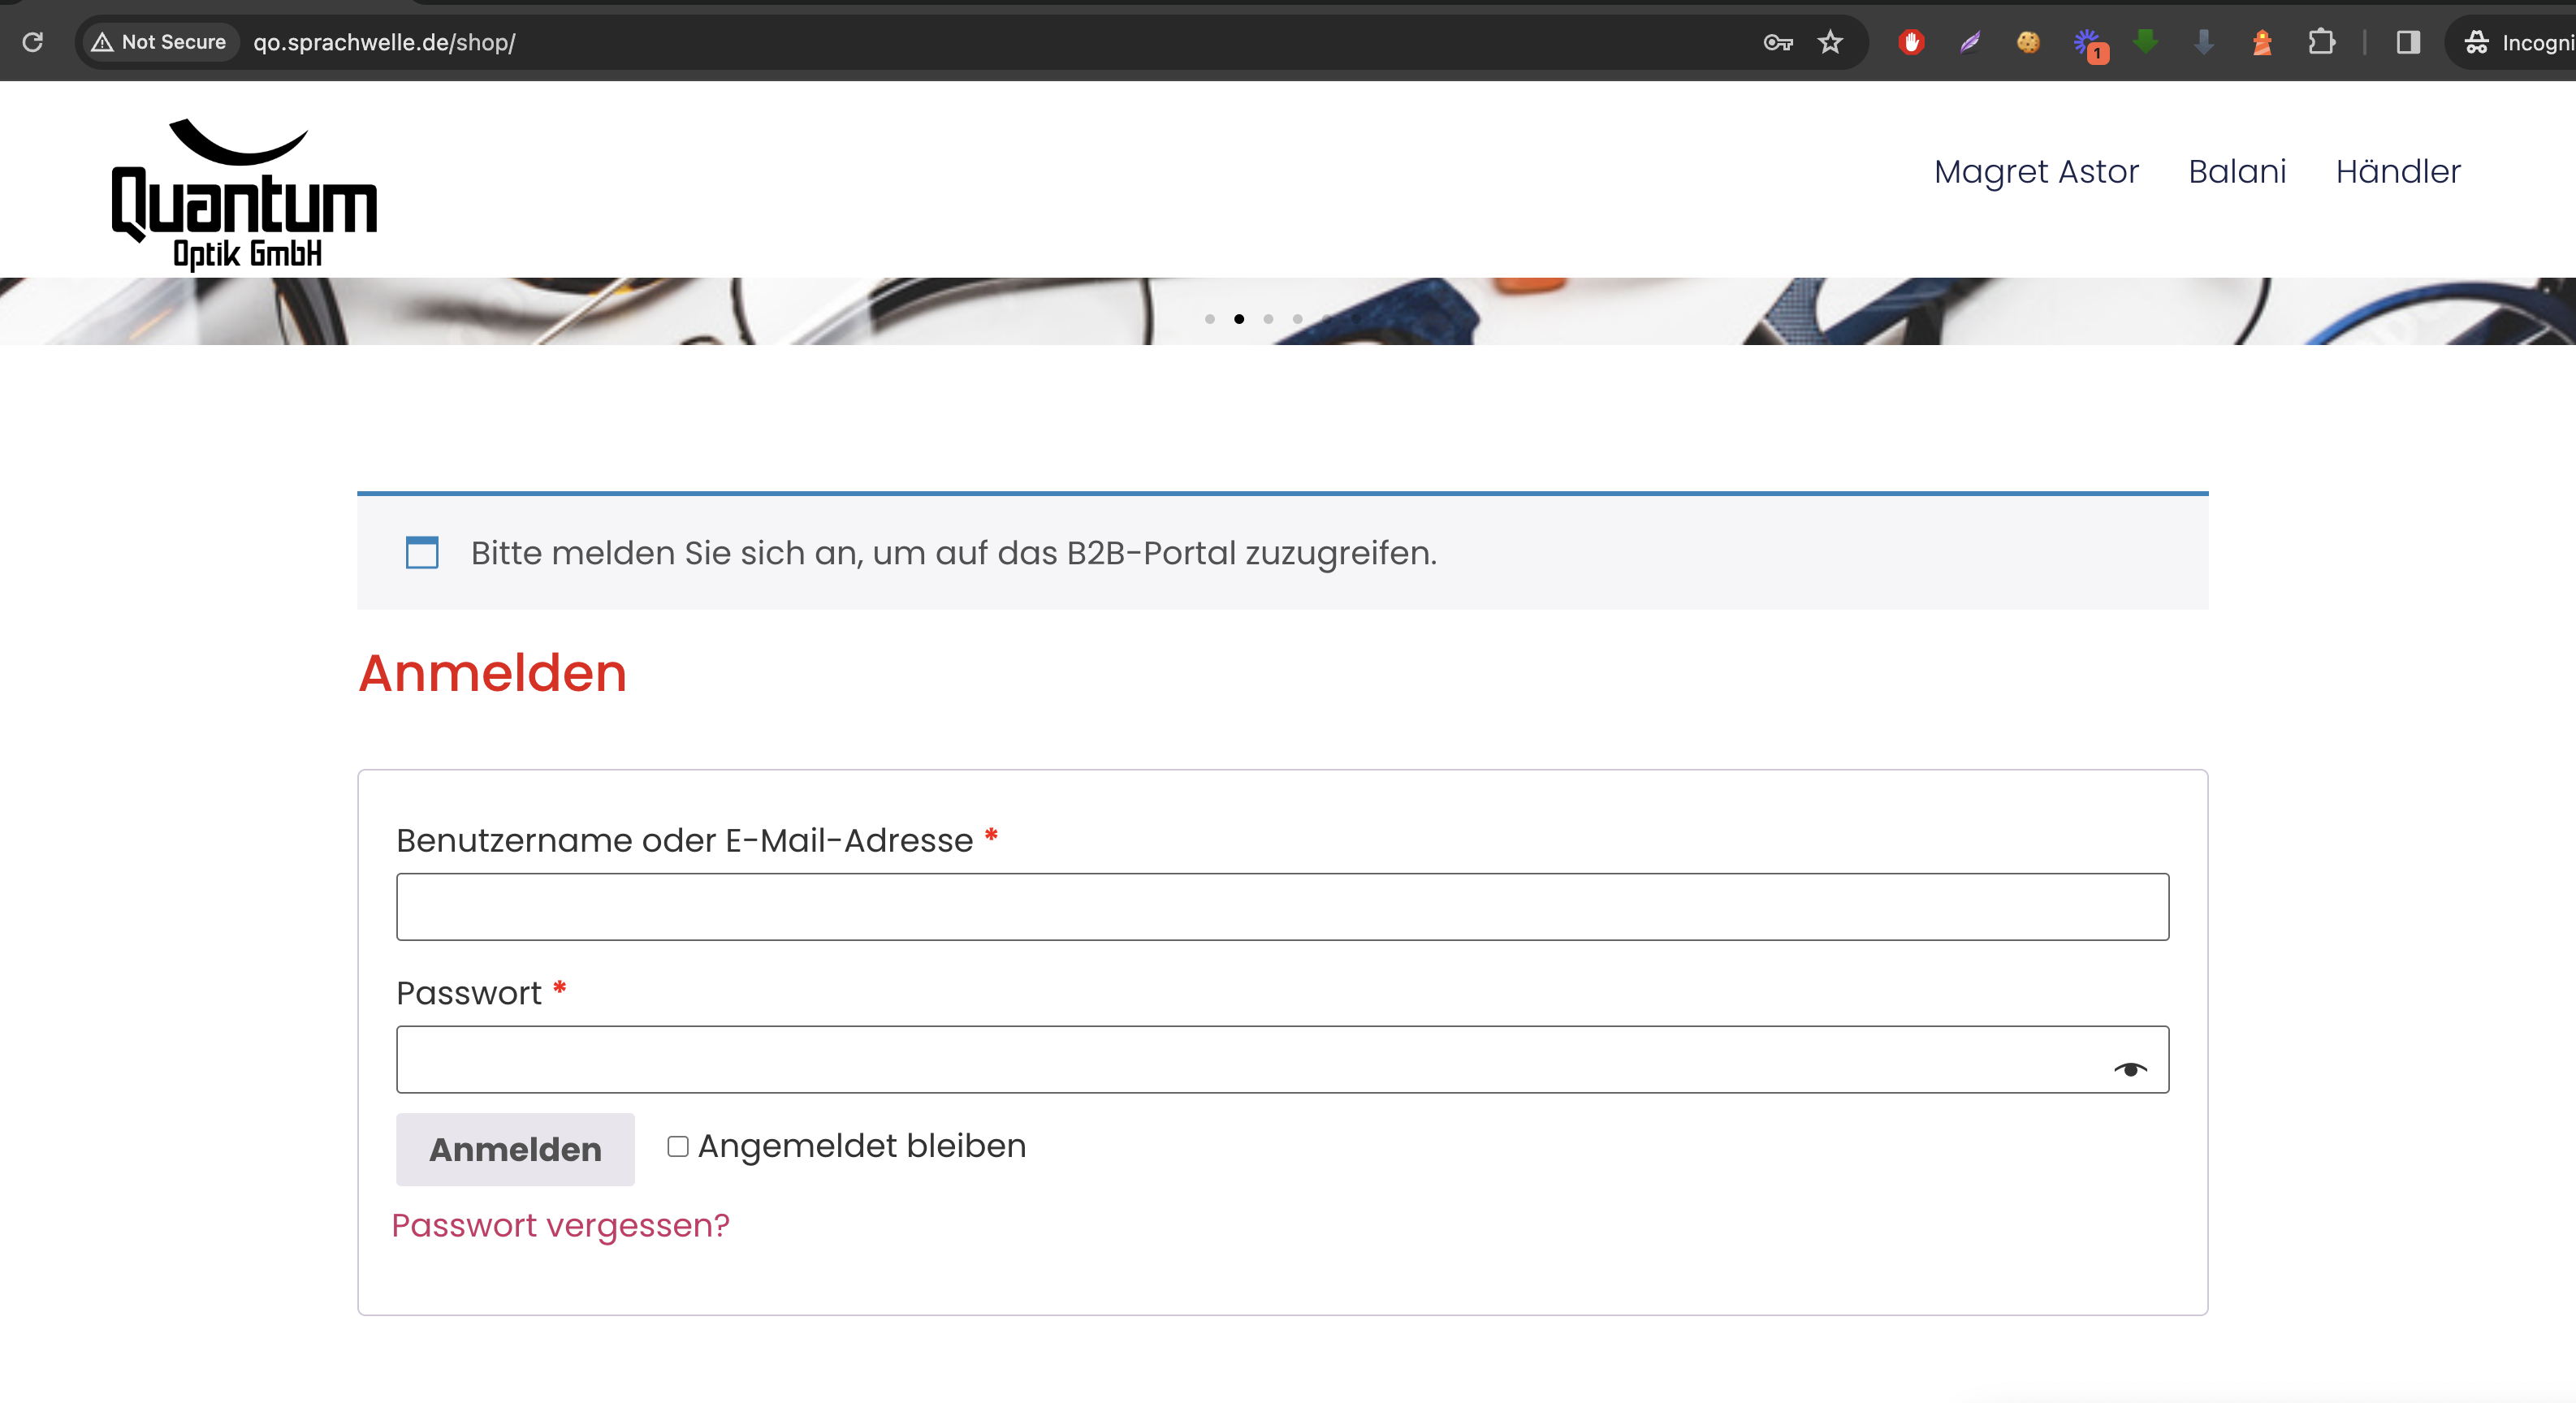Select the active second slider dot

coord(1239,319)
